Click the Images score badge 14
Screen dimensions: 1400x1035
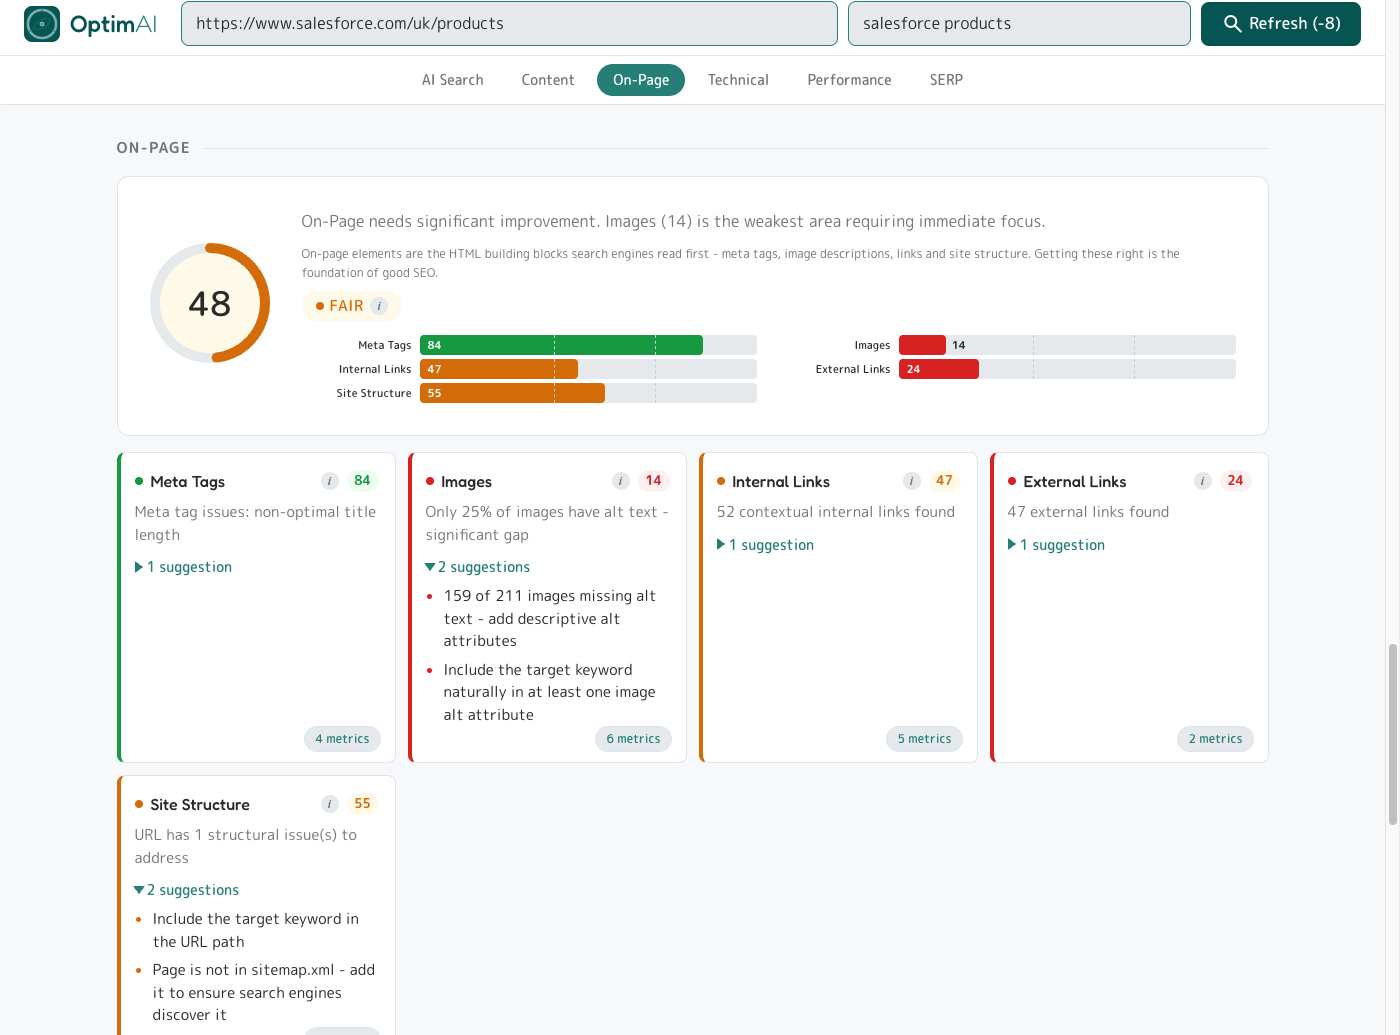coord(653,481)
